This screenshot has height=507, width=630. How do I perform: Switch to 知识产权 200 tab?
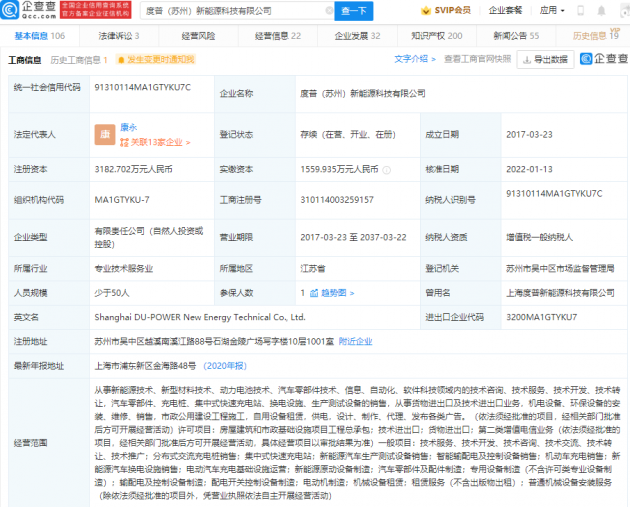point(437,36)
